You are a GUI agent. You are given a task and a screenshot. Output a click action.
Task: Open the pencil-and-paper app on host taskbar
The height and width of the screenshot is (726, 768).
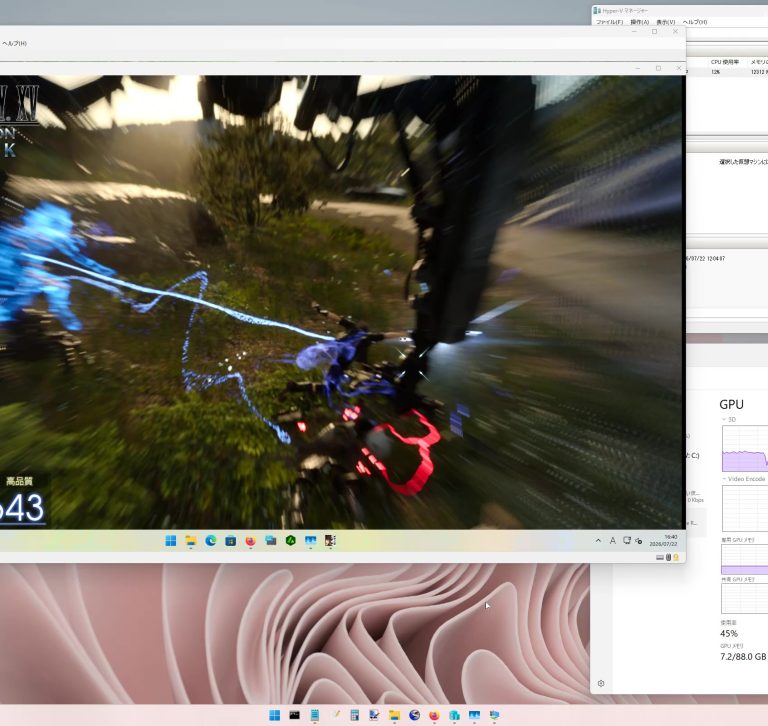335,715
